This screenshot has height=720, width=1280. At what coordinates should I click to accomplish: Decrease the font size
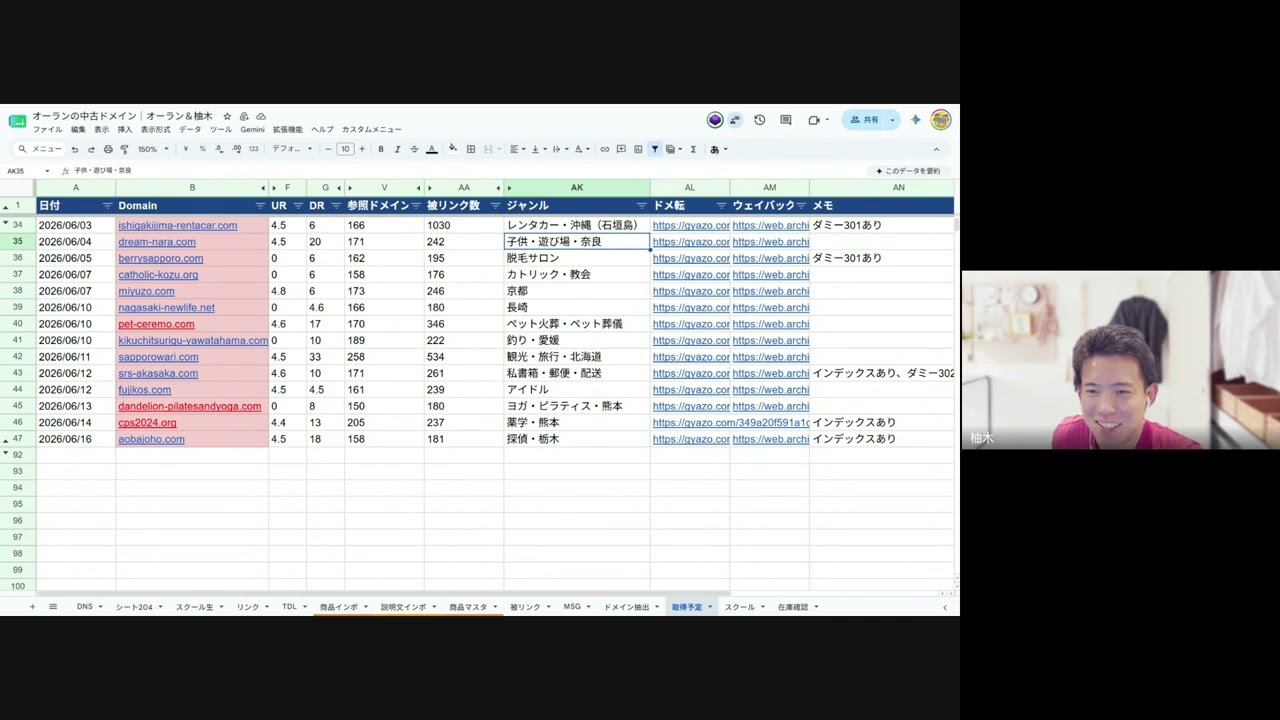(x=329, y=149)
